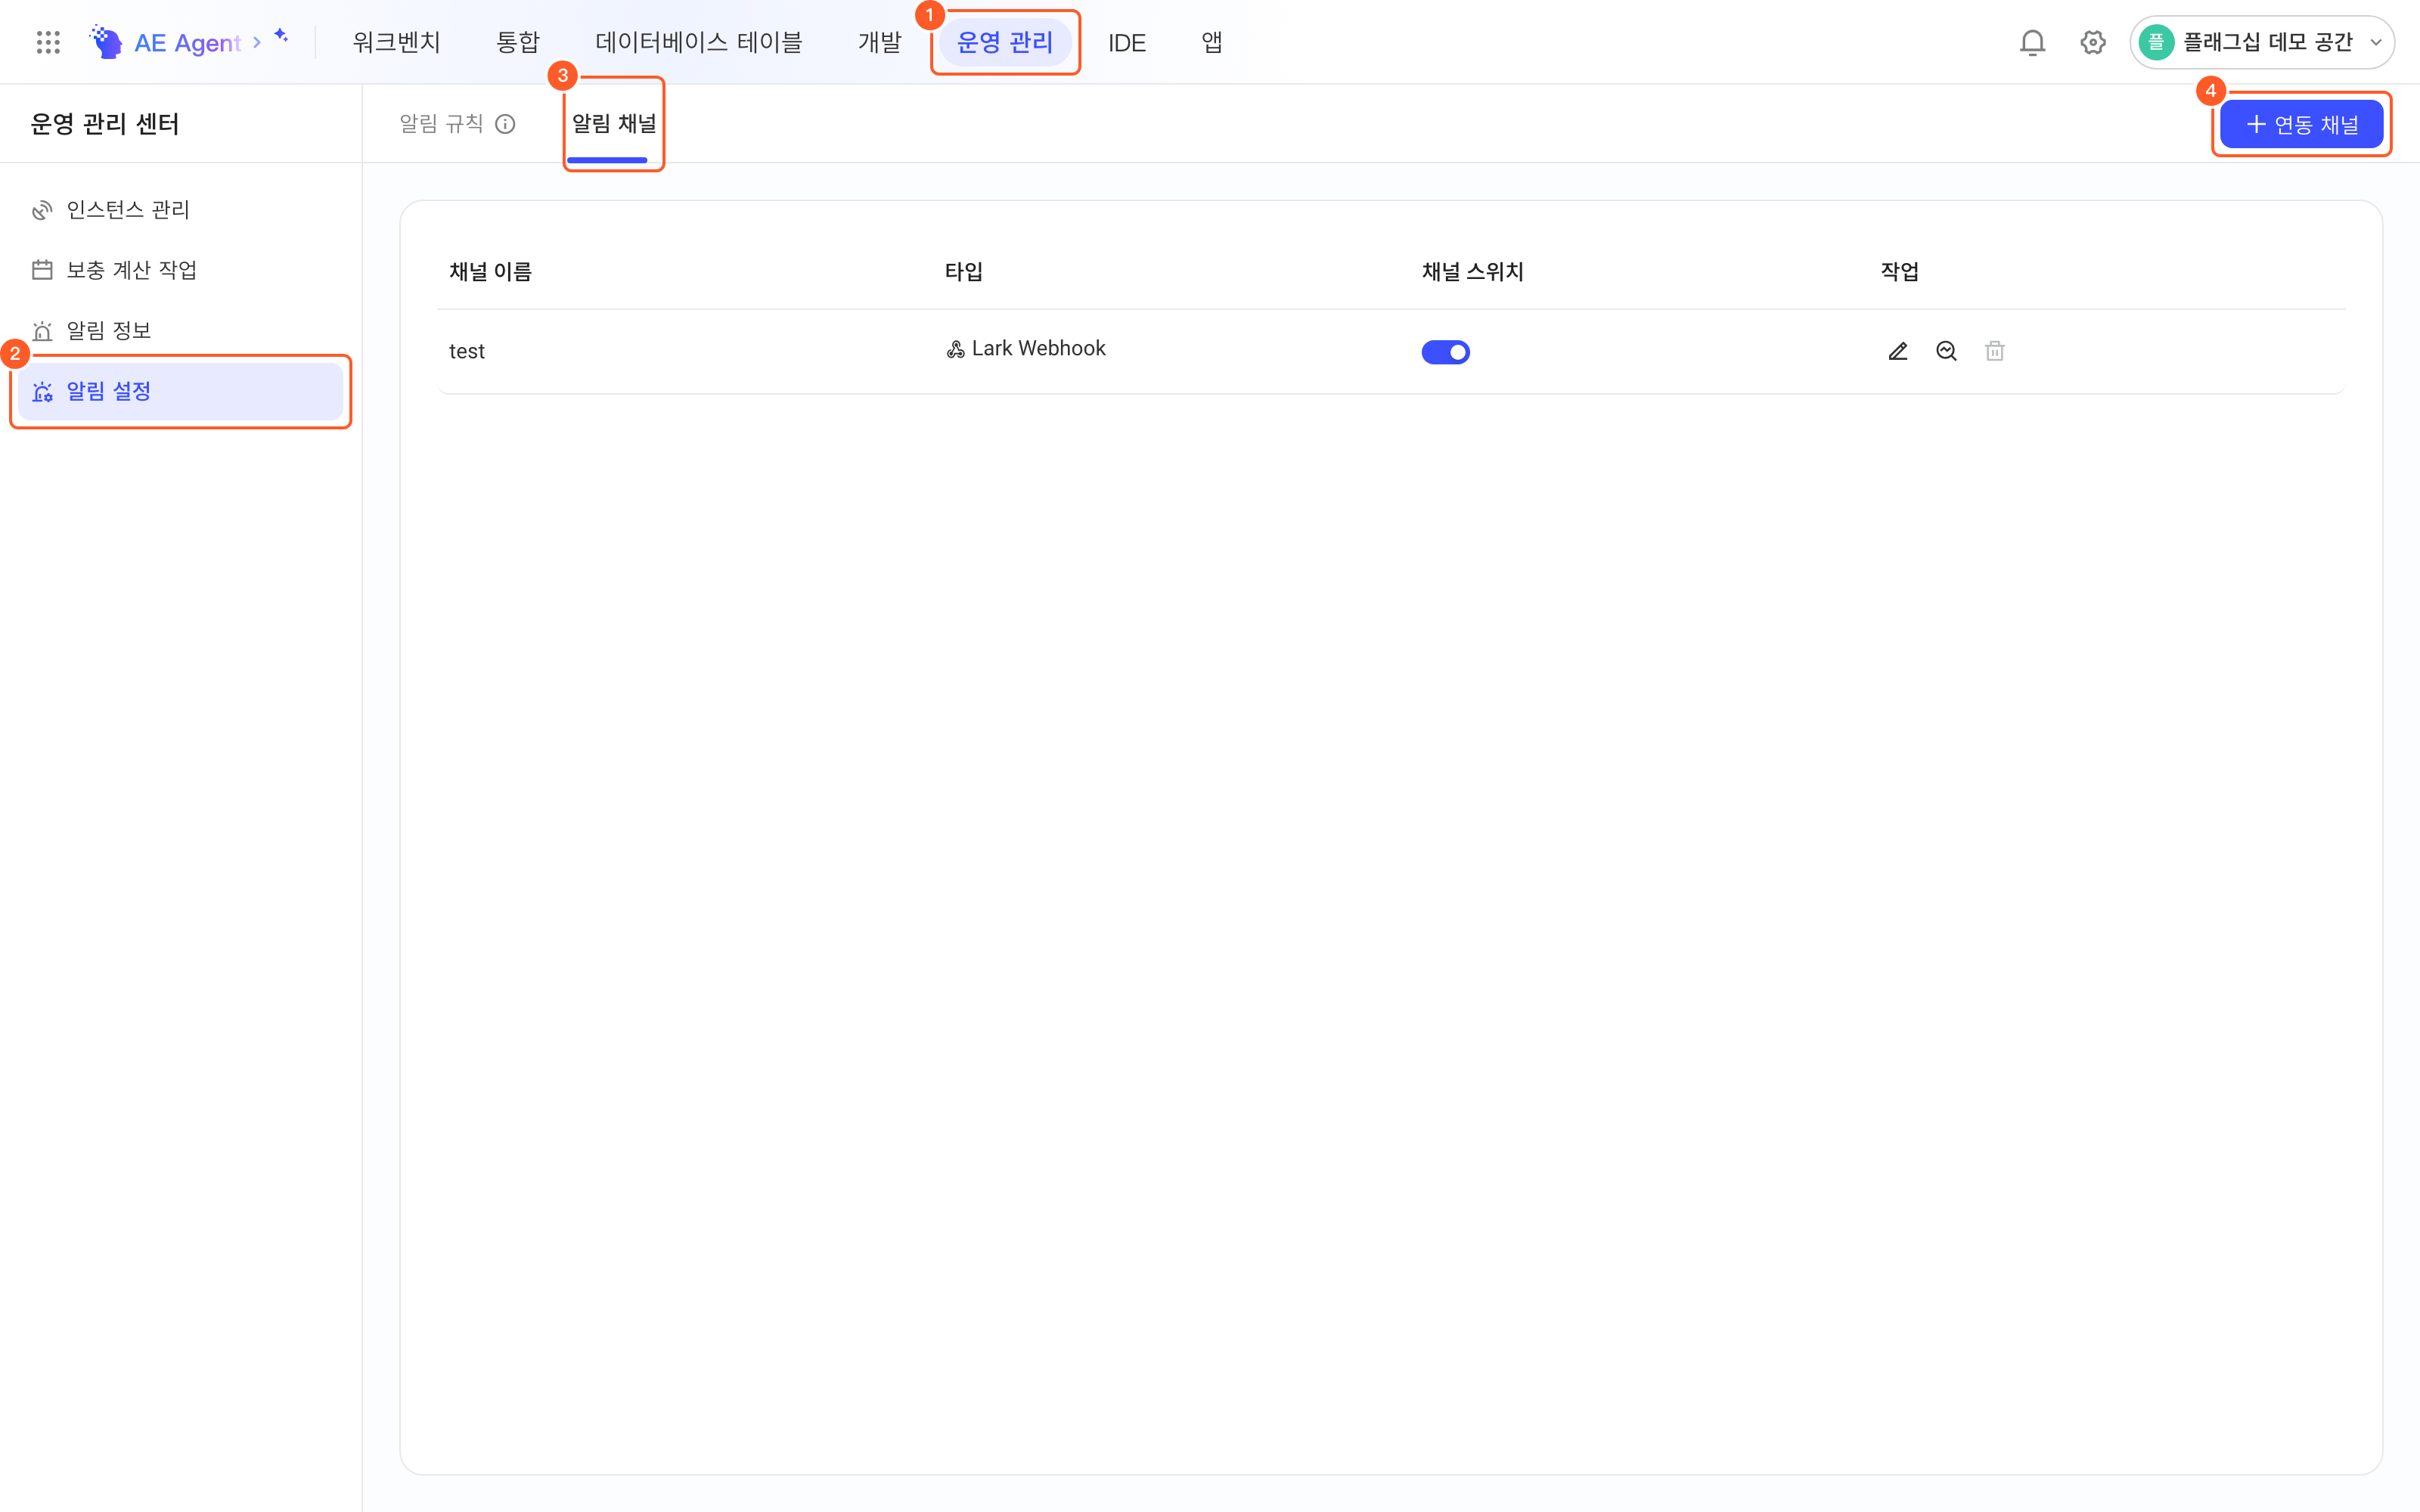Viewport: 2420px width, 1512px height.
Task: Select 알림 설정 in sidebar
Action: [180, 391]
